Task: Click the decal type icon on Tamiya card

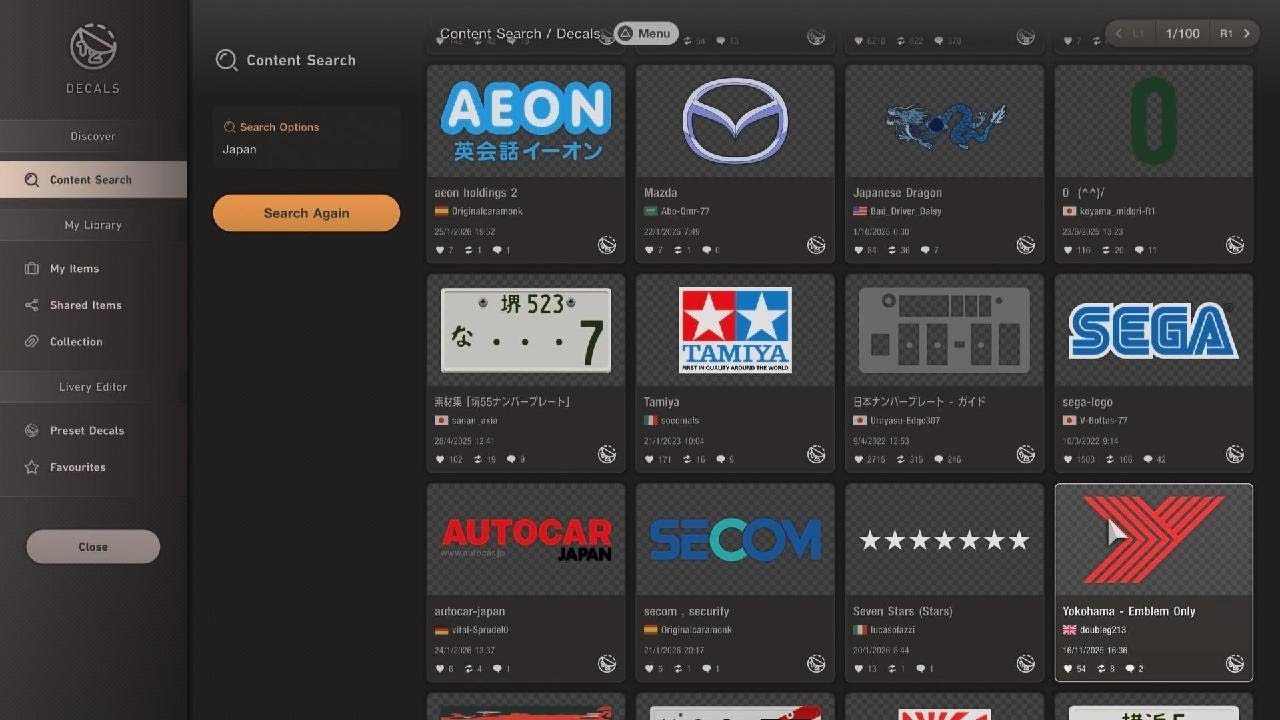Action: tap(816, 454)
